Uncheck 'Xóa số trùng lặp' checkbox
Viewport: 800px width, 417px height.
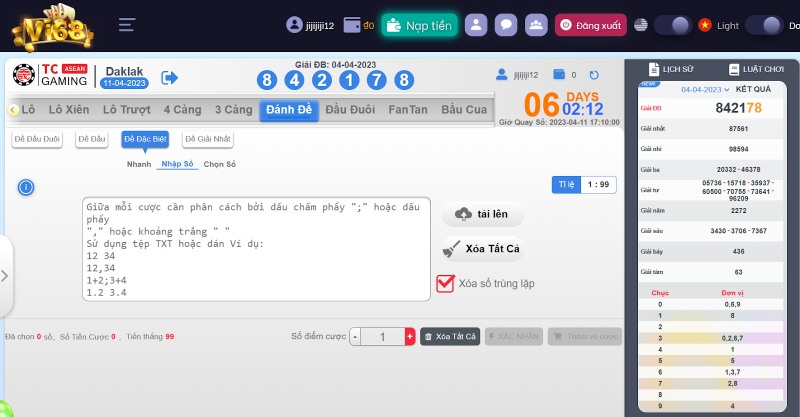446,284
